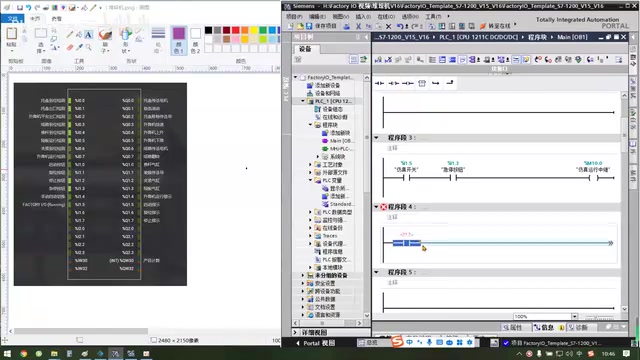This screenshot has width=640, height=360.
Task: Click the open branch instruction icon
Action: click(436, 83)
